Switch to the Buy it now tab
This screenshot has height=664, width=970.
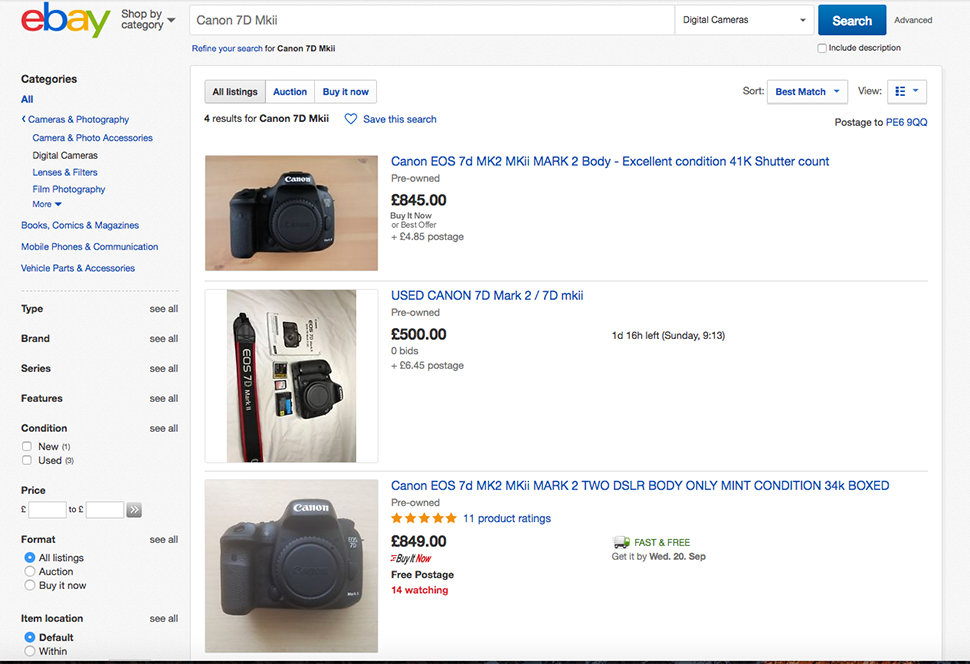[x=345, y=91]
